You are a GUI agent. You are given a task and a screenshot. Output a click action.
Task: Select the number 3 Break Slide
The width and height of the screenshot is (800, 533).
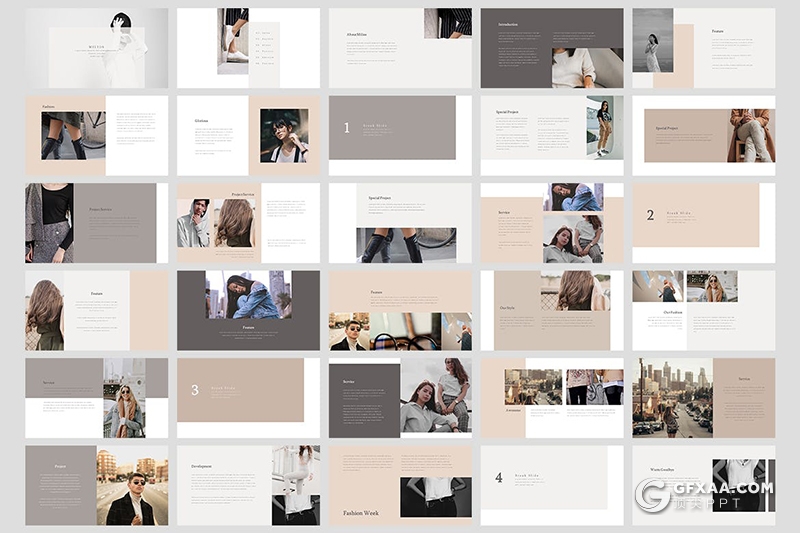coord(248,398)
